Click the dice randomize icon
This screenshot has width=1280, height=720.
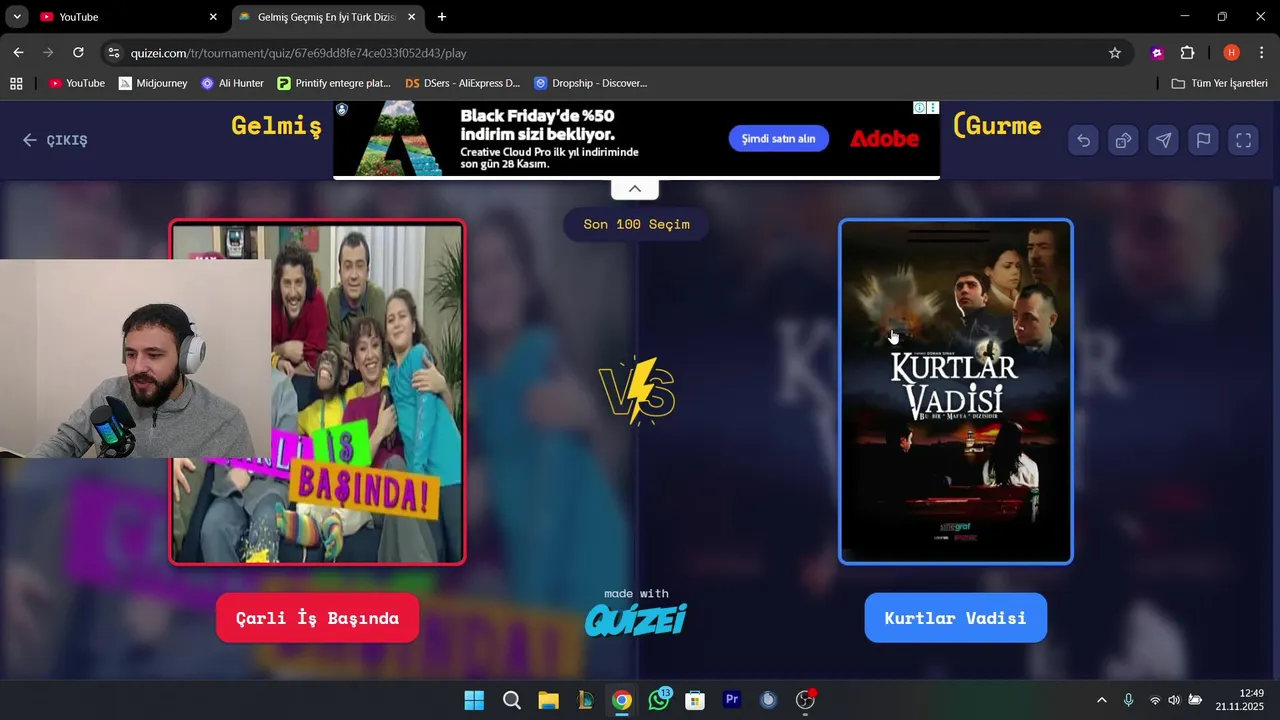[x=1123, y=141]
